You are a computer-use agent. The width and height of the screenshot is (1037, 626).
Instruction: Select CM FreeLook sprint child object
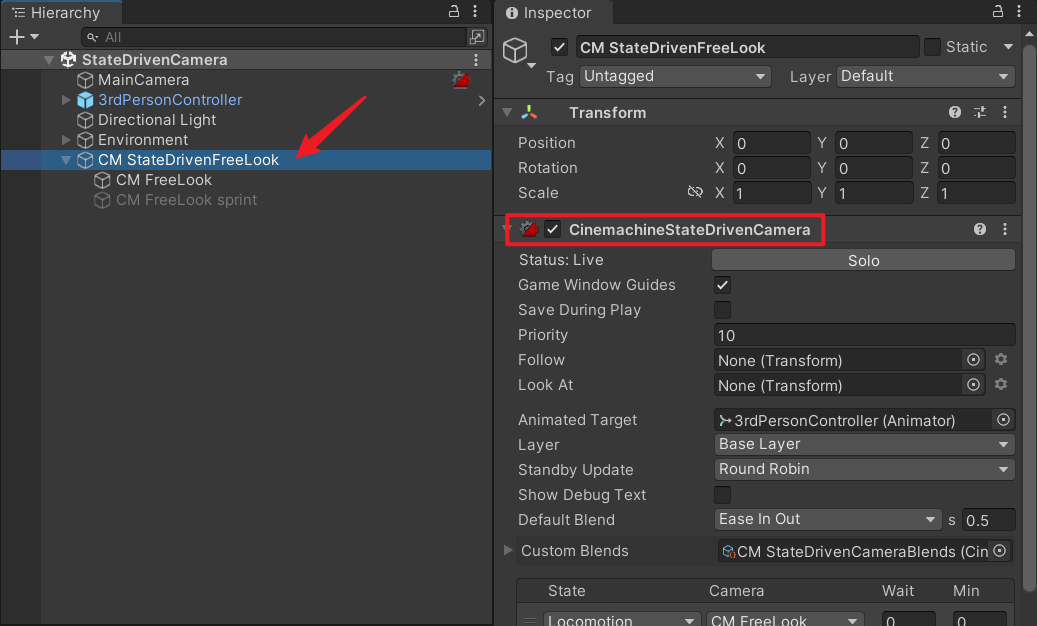coord(186,200)
